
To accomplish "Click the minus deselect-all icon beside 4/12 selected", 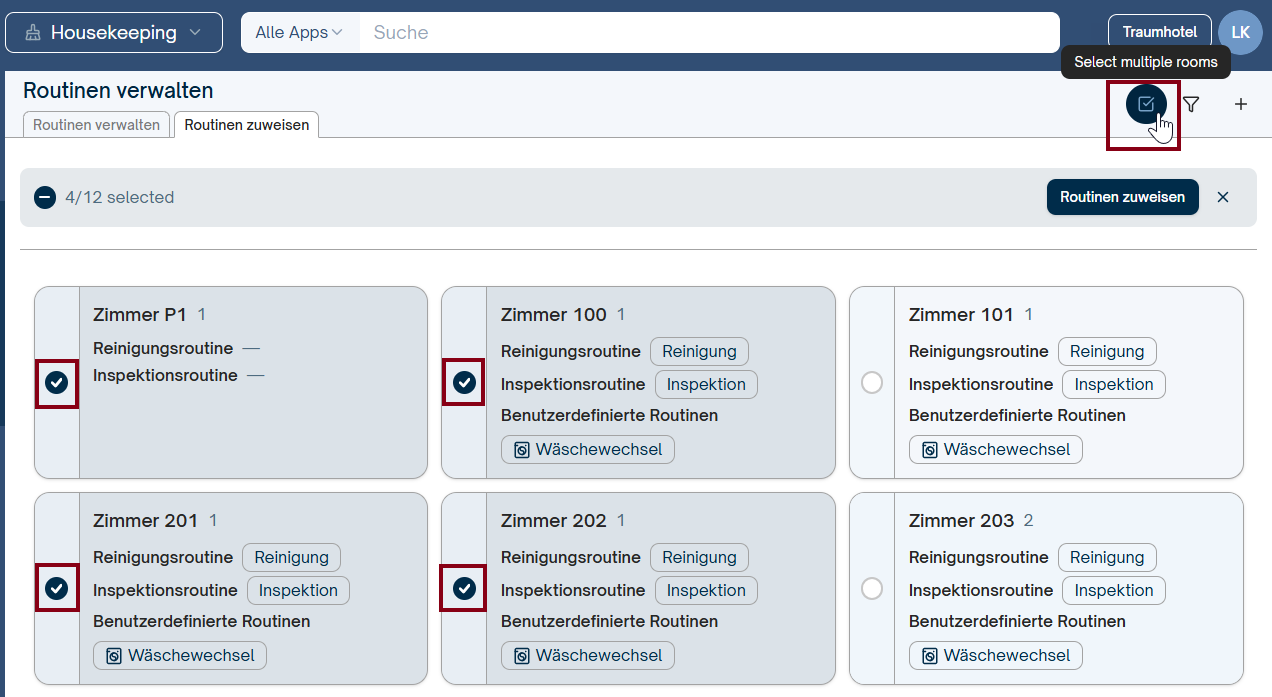I will pyautogui.click(x=45, y=197).
